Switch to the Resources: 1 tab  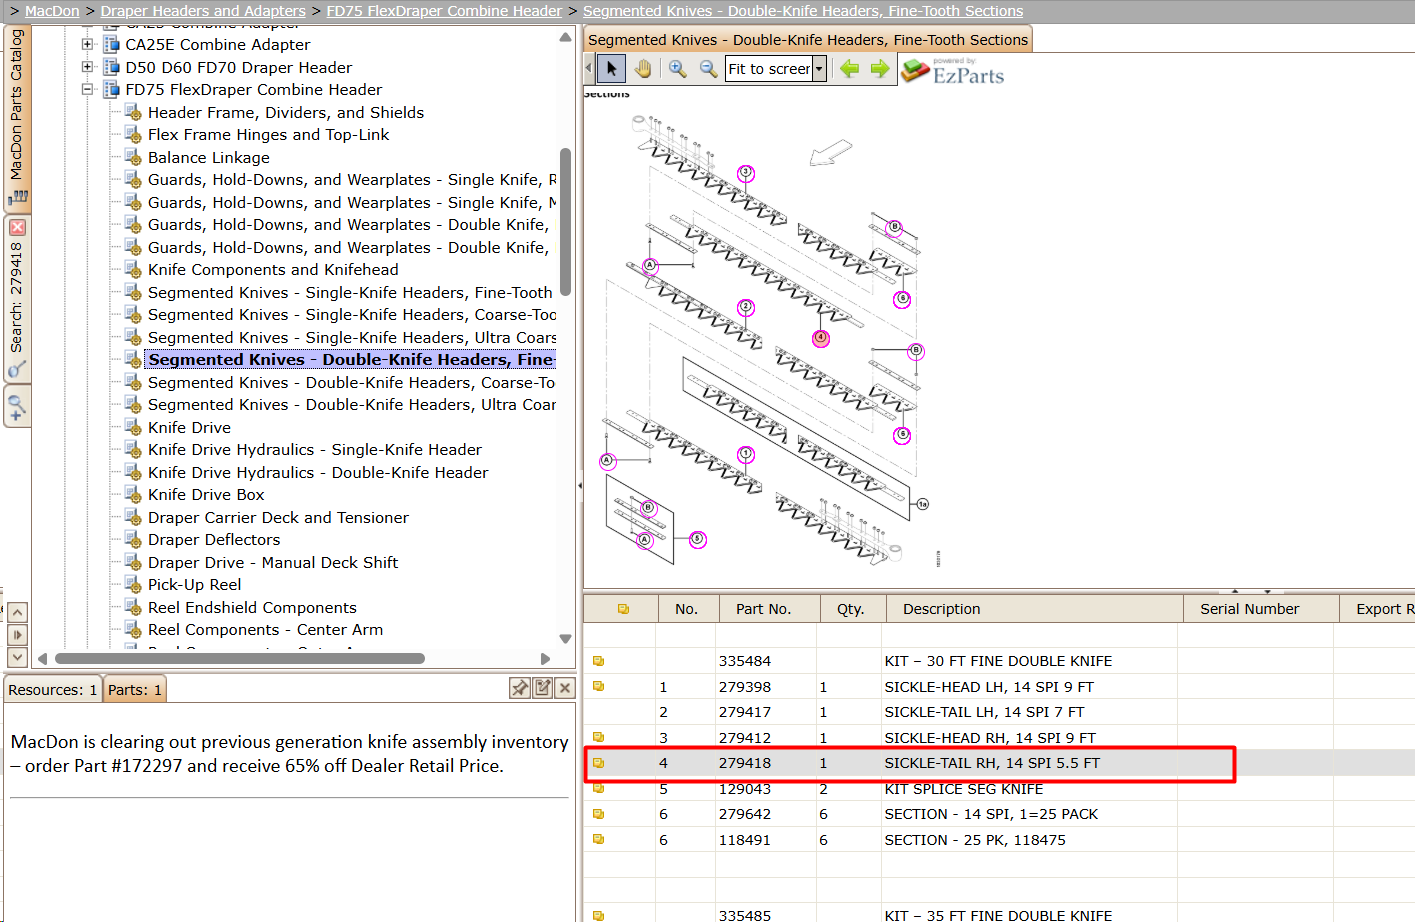53,690
